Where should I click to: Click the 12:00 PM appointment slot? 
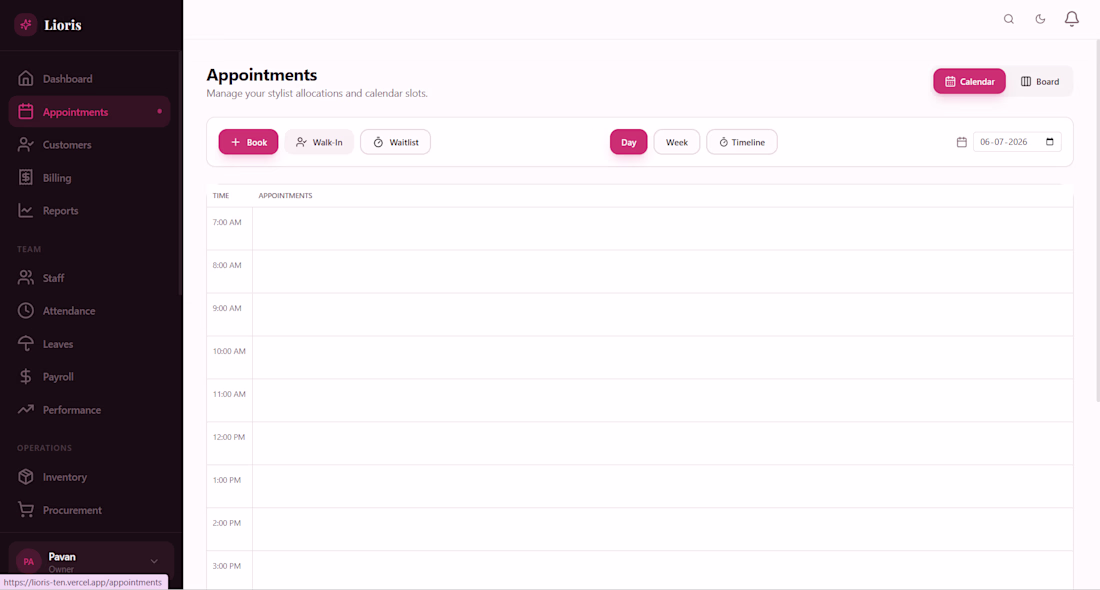[662, 443]
